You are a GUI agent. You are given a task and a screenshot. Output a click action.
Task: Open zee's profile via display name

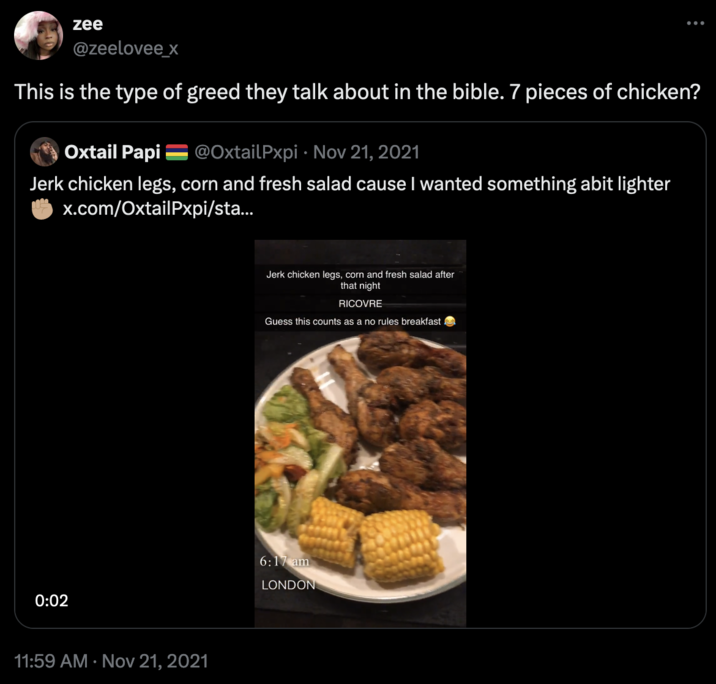88,24
